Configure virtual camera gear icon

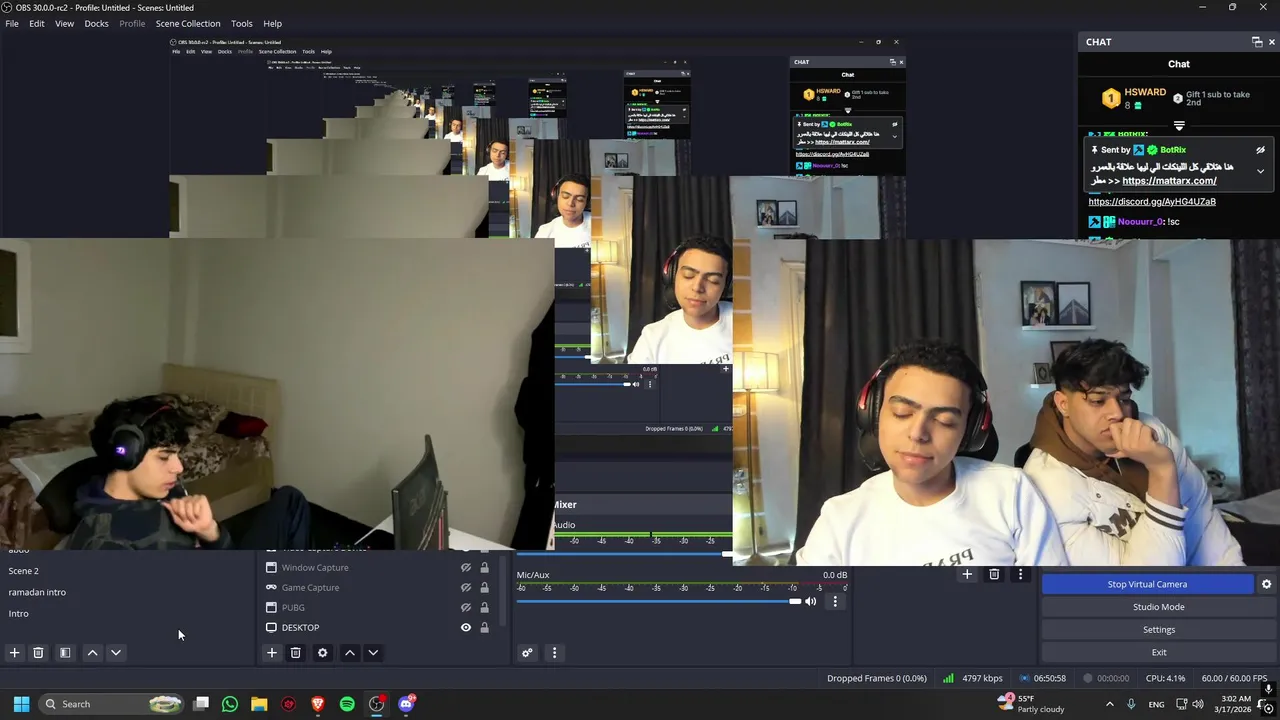point(1266,584)
